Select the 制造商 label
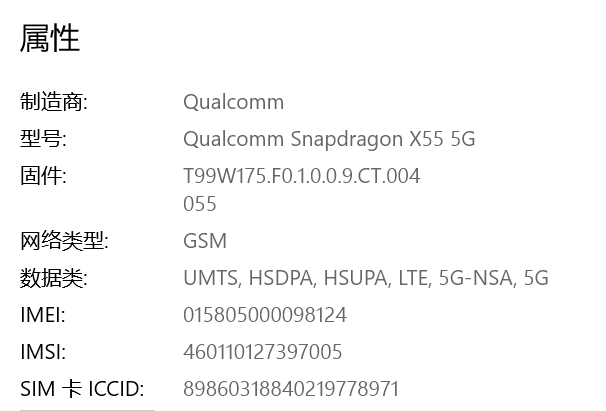This screenshot has width=606, height=411. pyautogui.click(x=54, y=102)
